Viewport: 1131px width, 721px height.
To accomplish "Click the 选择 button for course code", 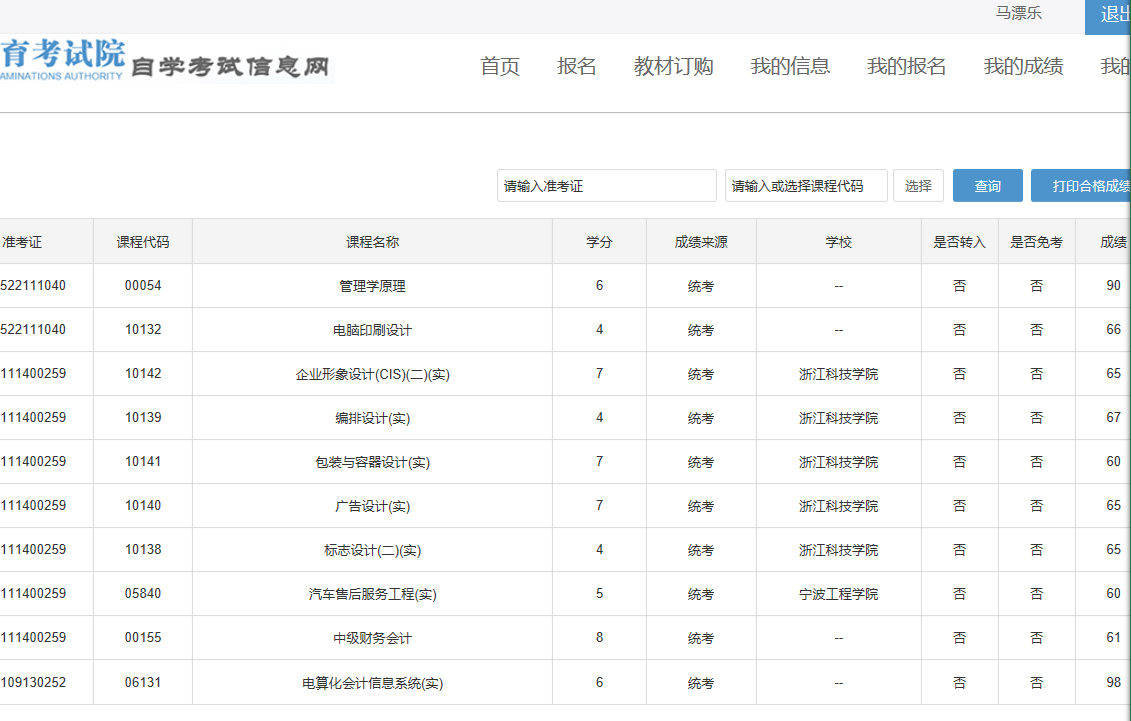I will tap(918, 186).
